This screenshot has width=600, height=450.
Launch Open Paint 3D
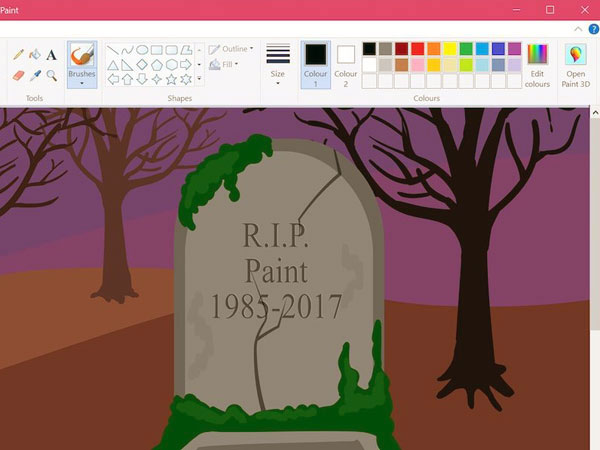pyautogui.click(x=576, y=66)
